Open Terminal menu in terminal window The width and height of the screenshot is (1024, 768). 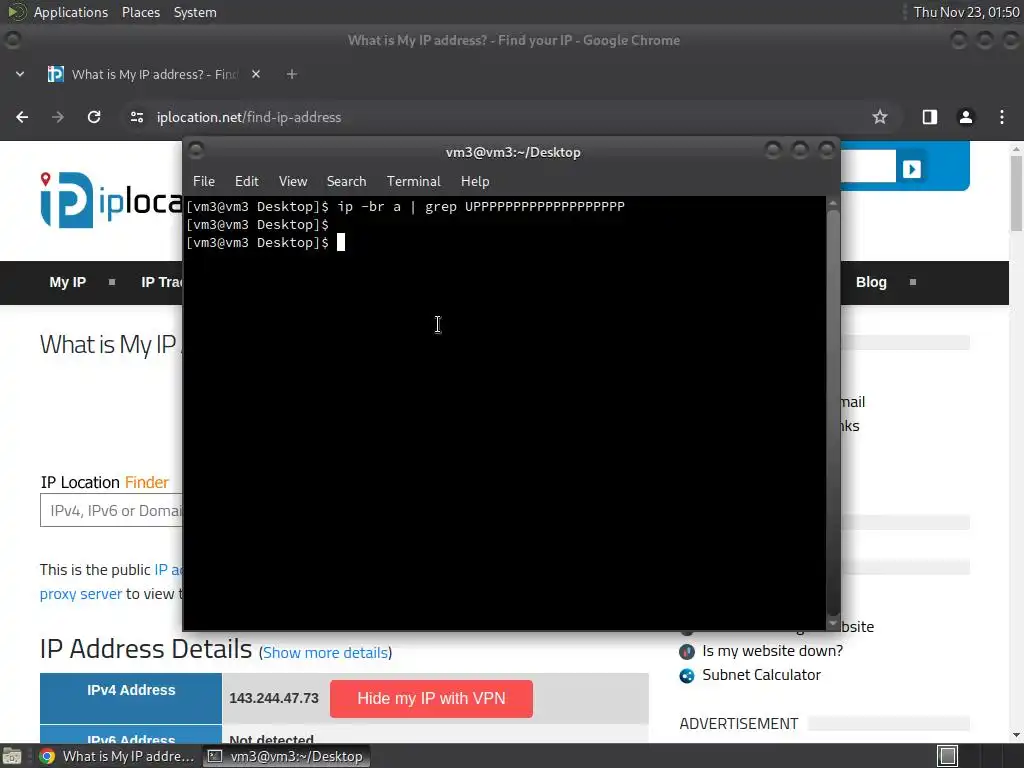coord(413,182)
